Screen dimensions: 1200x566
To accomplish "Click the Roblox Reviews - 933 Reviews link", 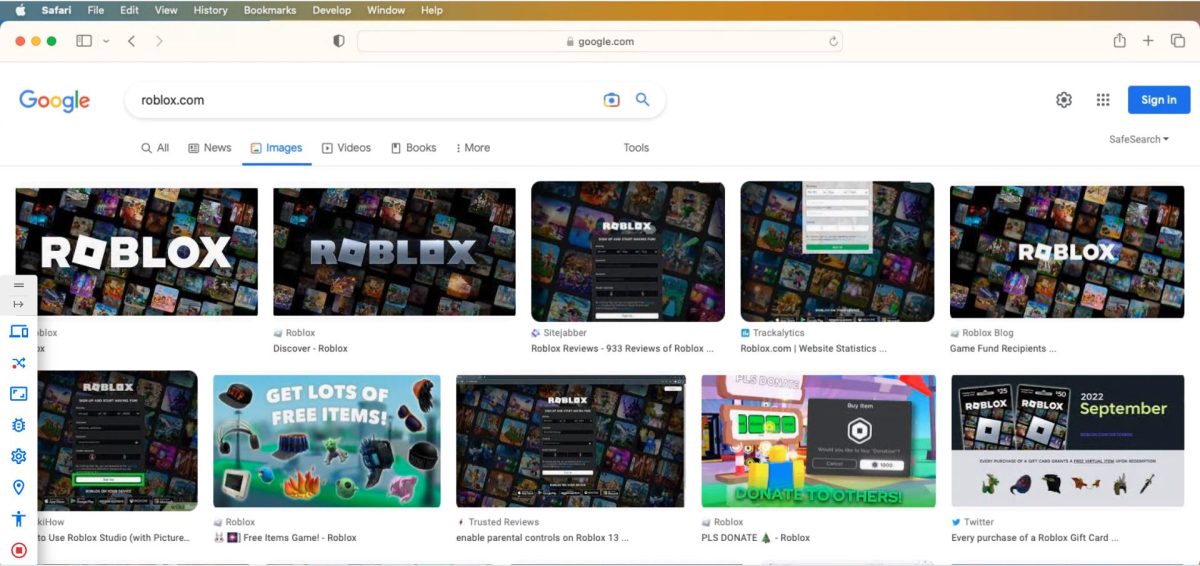I will (x=622, y=349).
